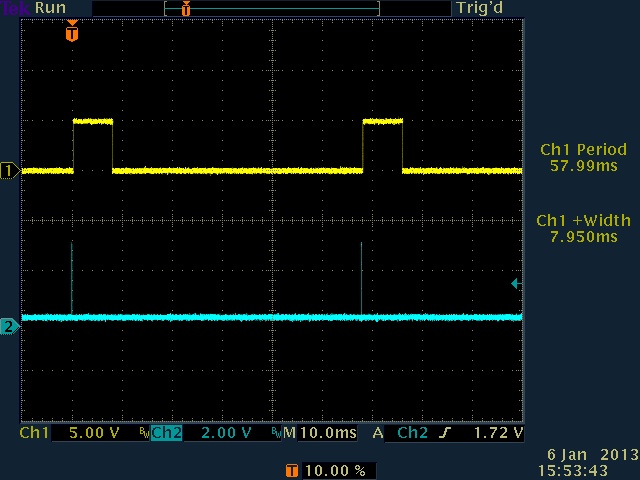The image size is (640, 480).
Task: Click the 57.99ms period value
Action: point(584,166)
